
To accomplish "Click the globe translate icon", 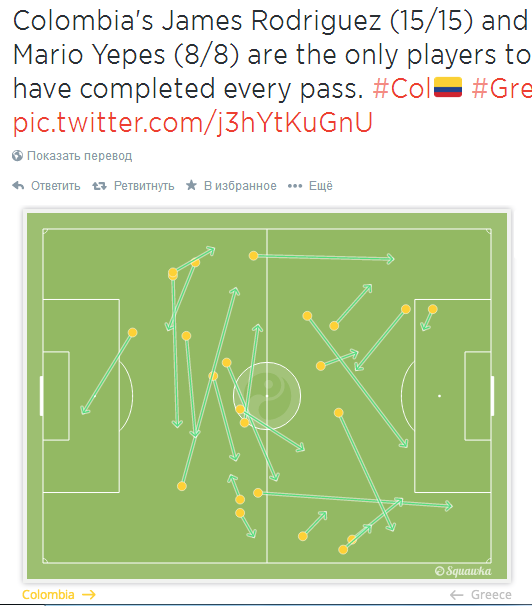I will coord(17,155).
